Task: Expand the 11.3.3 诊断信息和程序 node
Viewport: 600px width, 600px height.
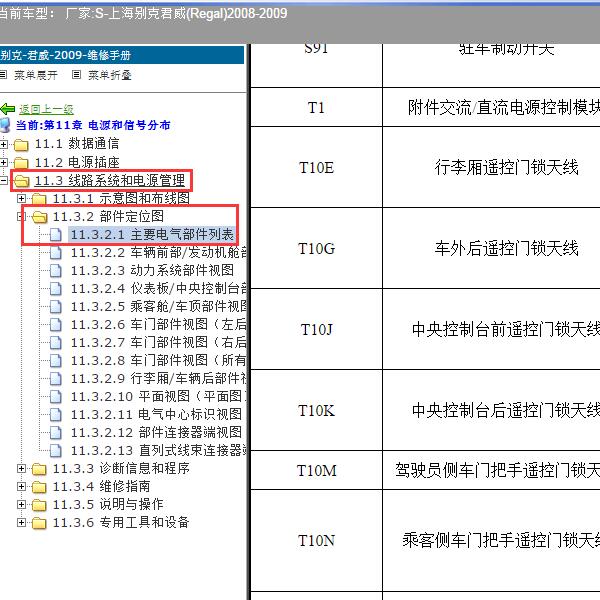Action: (x=21, y=468)
